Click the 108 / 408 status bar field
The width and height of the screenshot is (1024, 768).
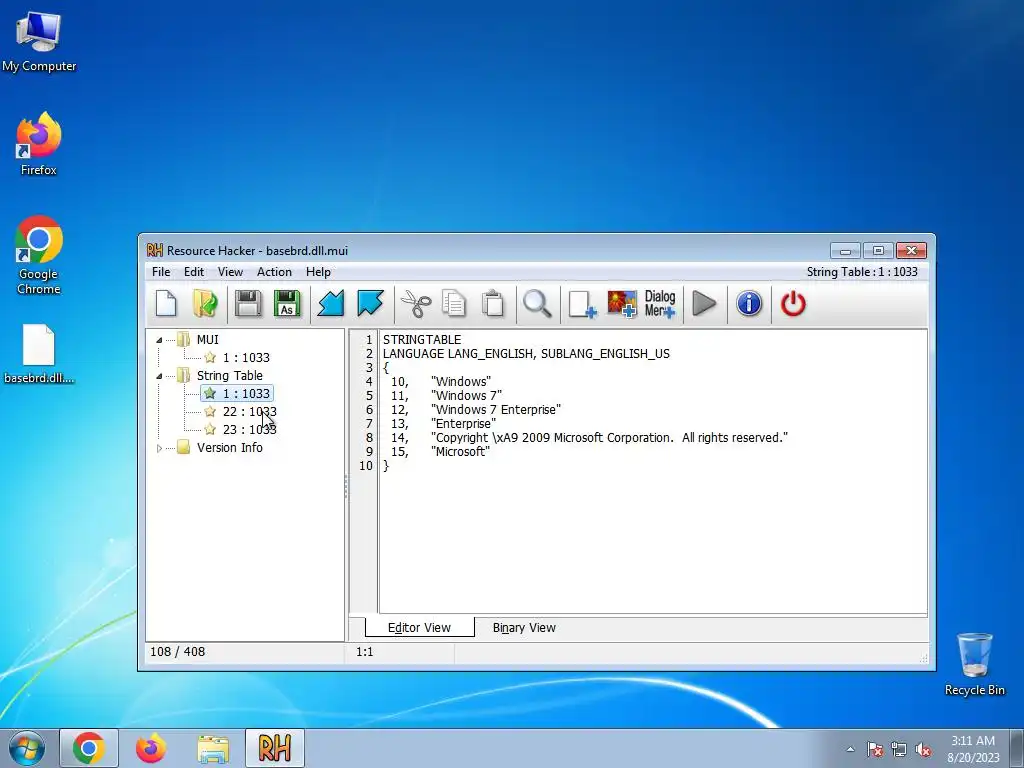[x=244, y=652]
